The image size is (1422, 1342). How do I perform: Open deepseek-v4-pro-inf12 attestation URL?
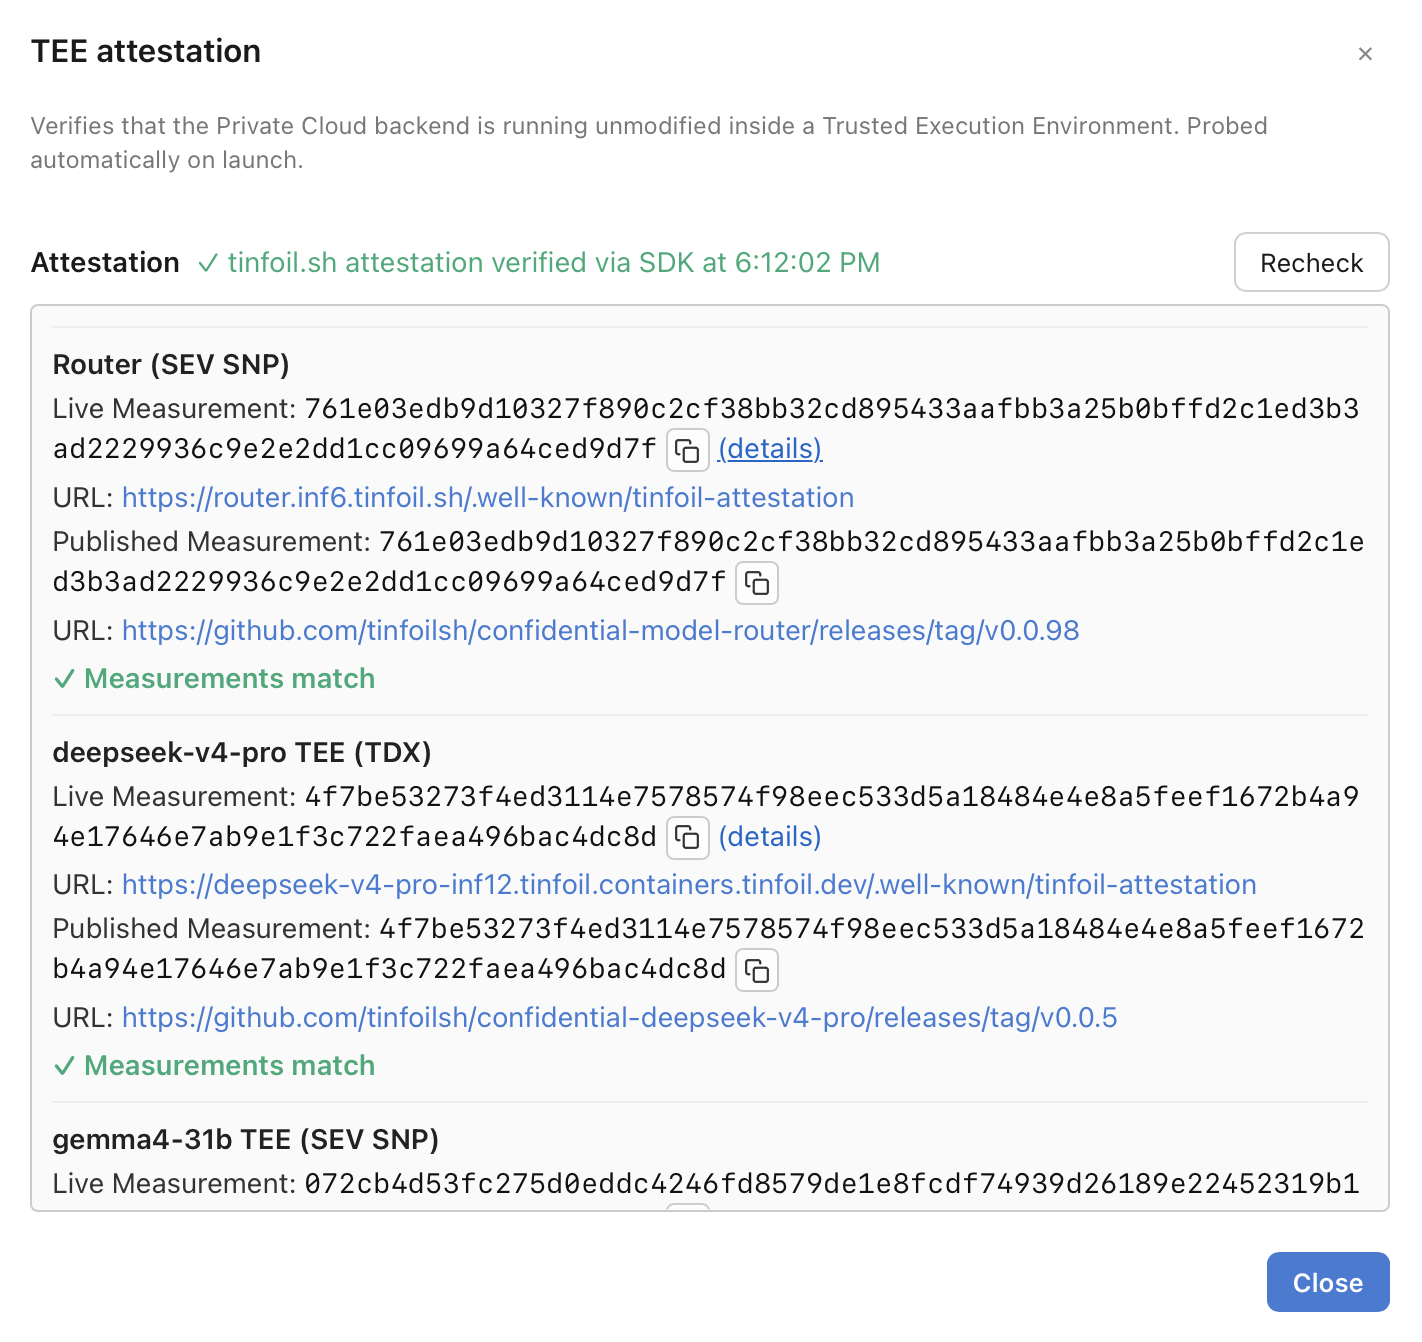pos(689,884)
